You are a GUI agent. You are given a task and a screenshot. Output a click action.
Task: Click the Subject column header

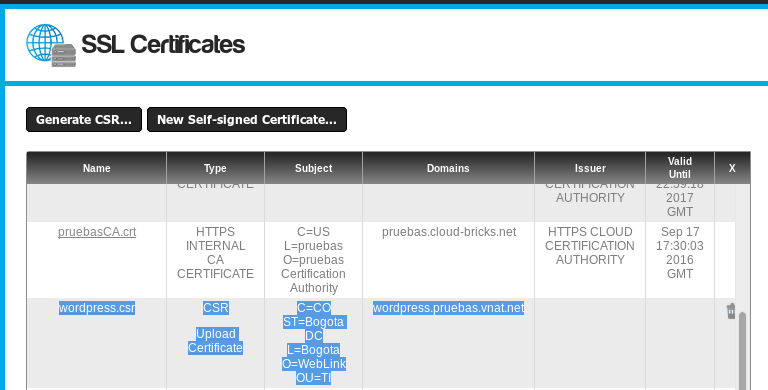[313, 168]
